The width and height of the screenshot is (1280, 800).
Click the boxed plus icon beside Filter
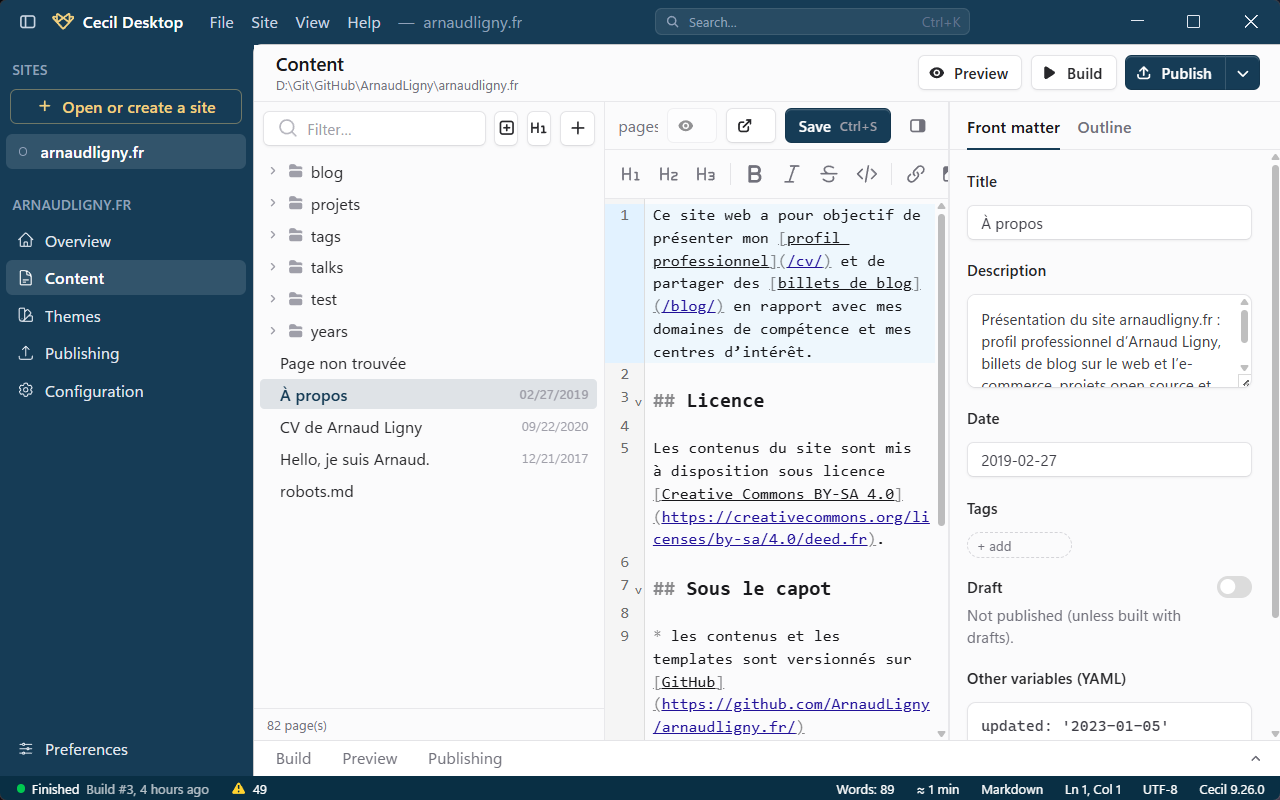click(x=507, y=128)
